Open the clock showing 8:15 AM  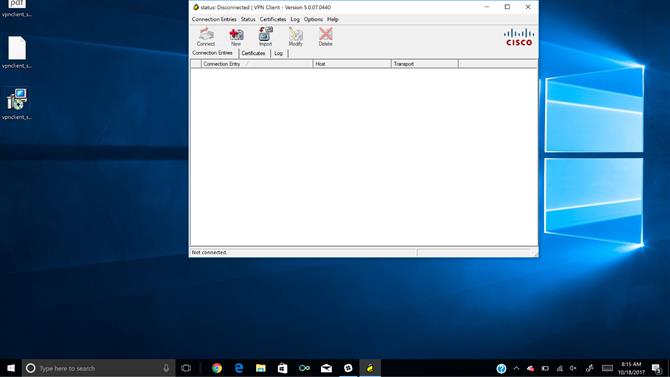(x=631, y=368)
